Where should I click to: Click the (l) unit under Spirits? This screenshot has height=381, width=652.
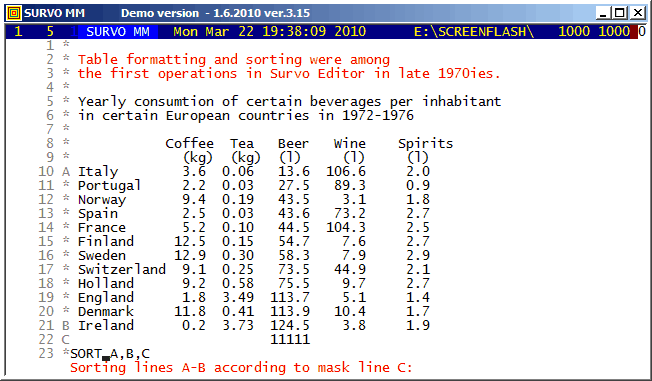[418, 158]
